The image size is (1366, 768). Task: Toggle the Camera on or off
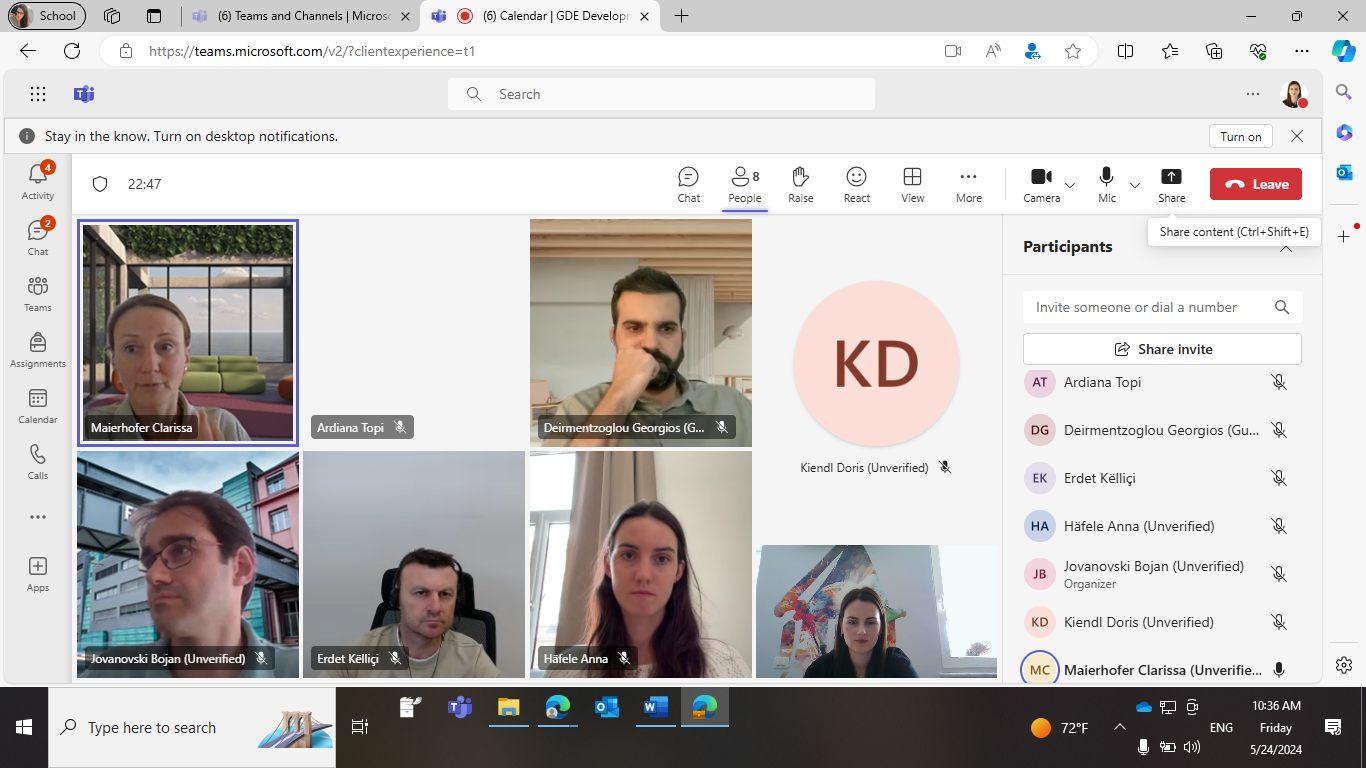pyautogui.click(x=1041, y=184)
